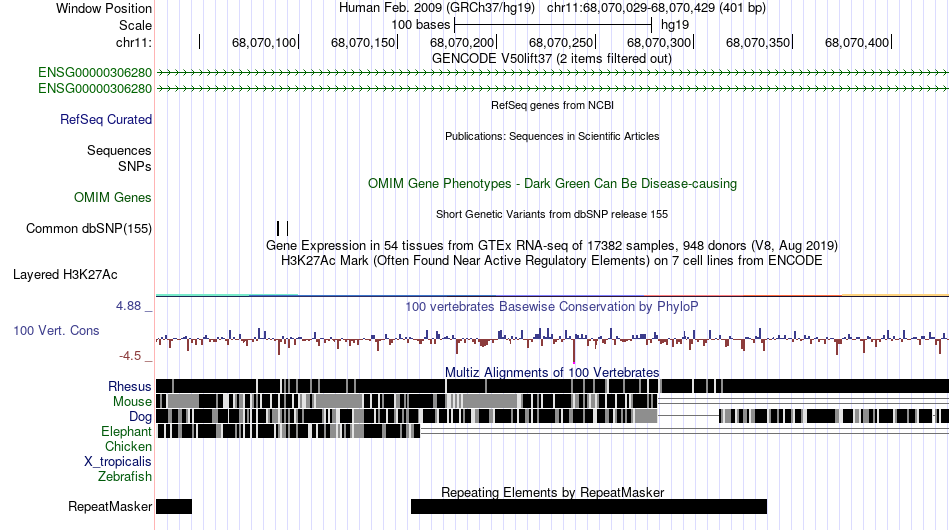Screen dimensions: 950x530
Task: Open the second ENSG00000306280 gene label
Action: coord(95,88)
